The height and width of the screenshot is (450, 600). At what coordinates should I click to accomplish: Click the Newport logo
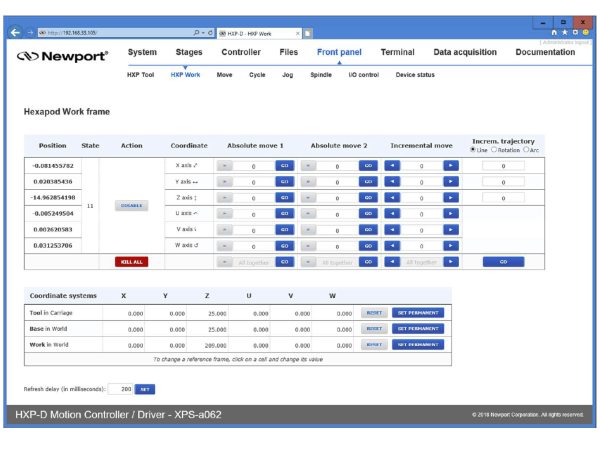62,56
